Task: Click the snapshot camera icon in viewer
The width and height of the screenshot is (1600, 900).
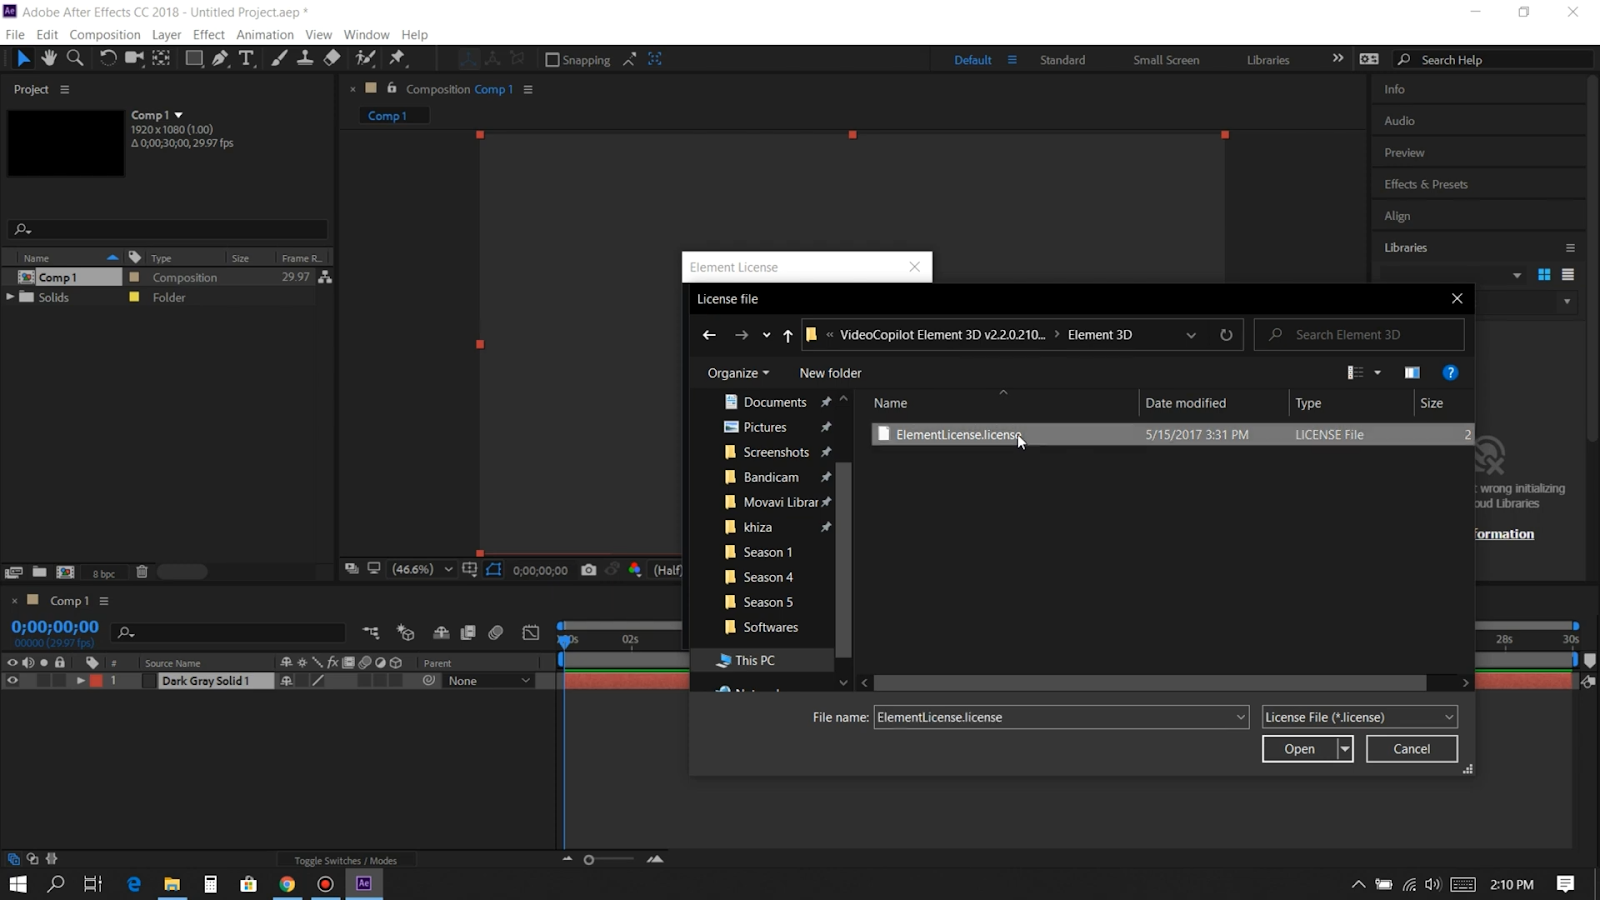Action: pos(589,570)
